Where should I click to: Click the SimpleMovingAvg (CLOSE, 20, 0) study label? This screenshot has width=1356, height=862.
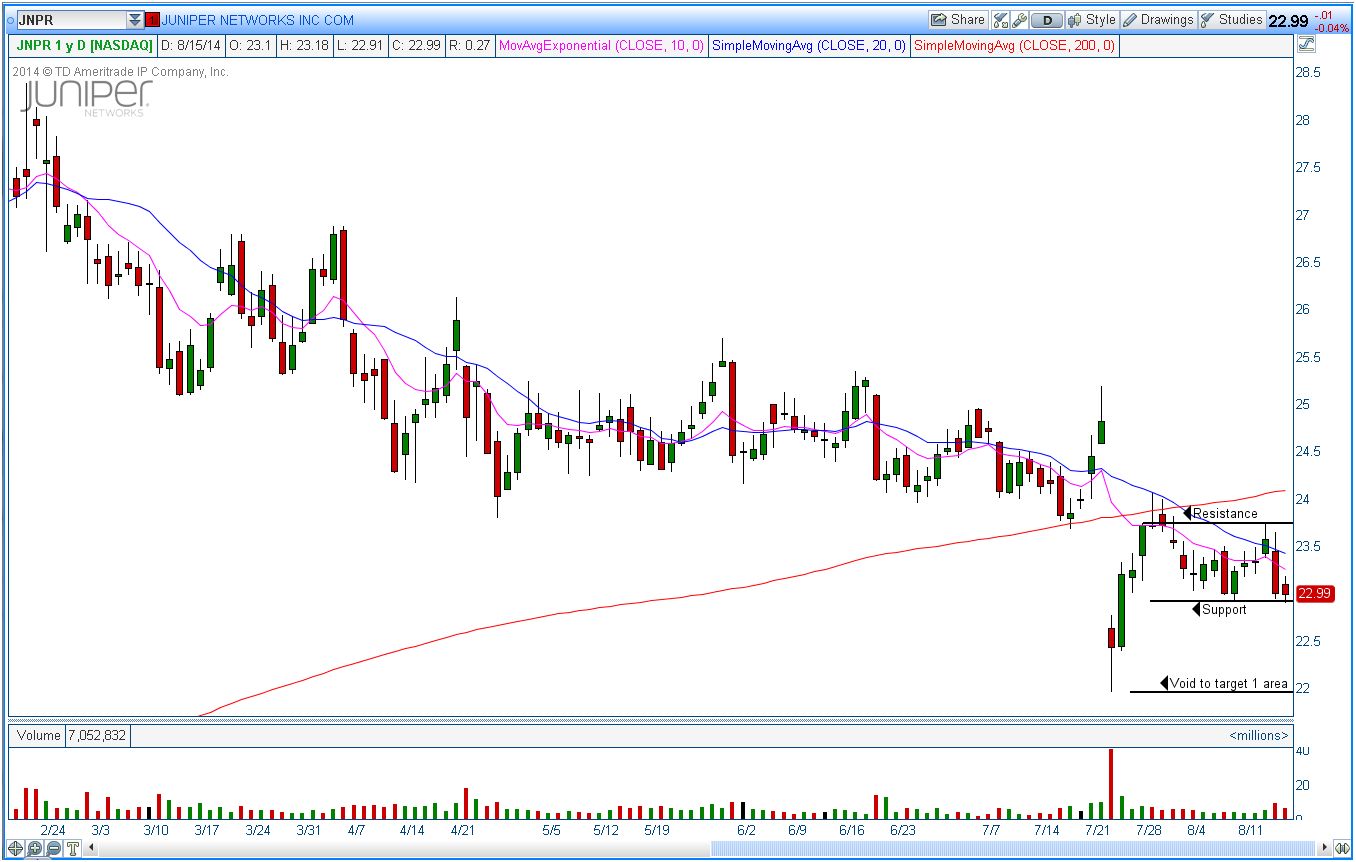(x=810, y=46)
